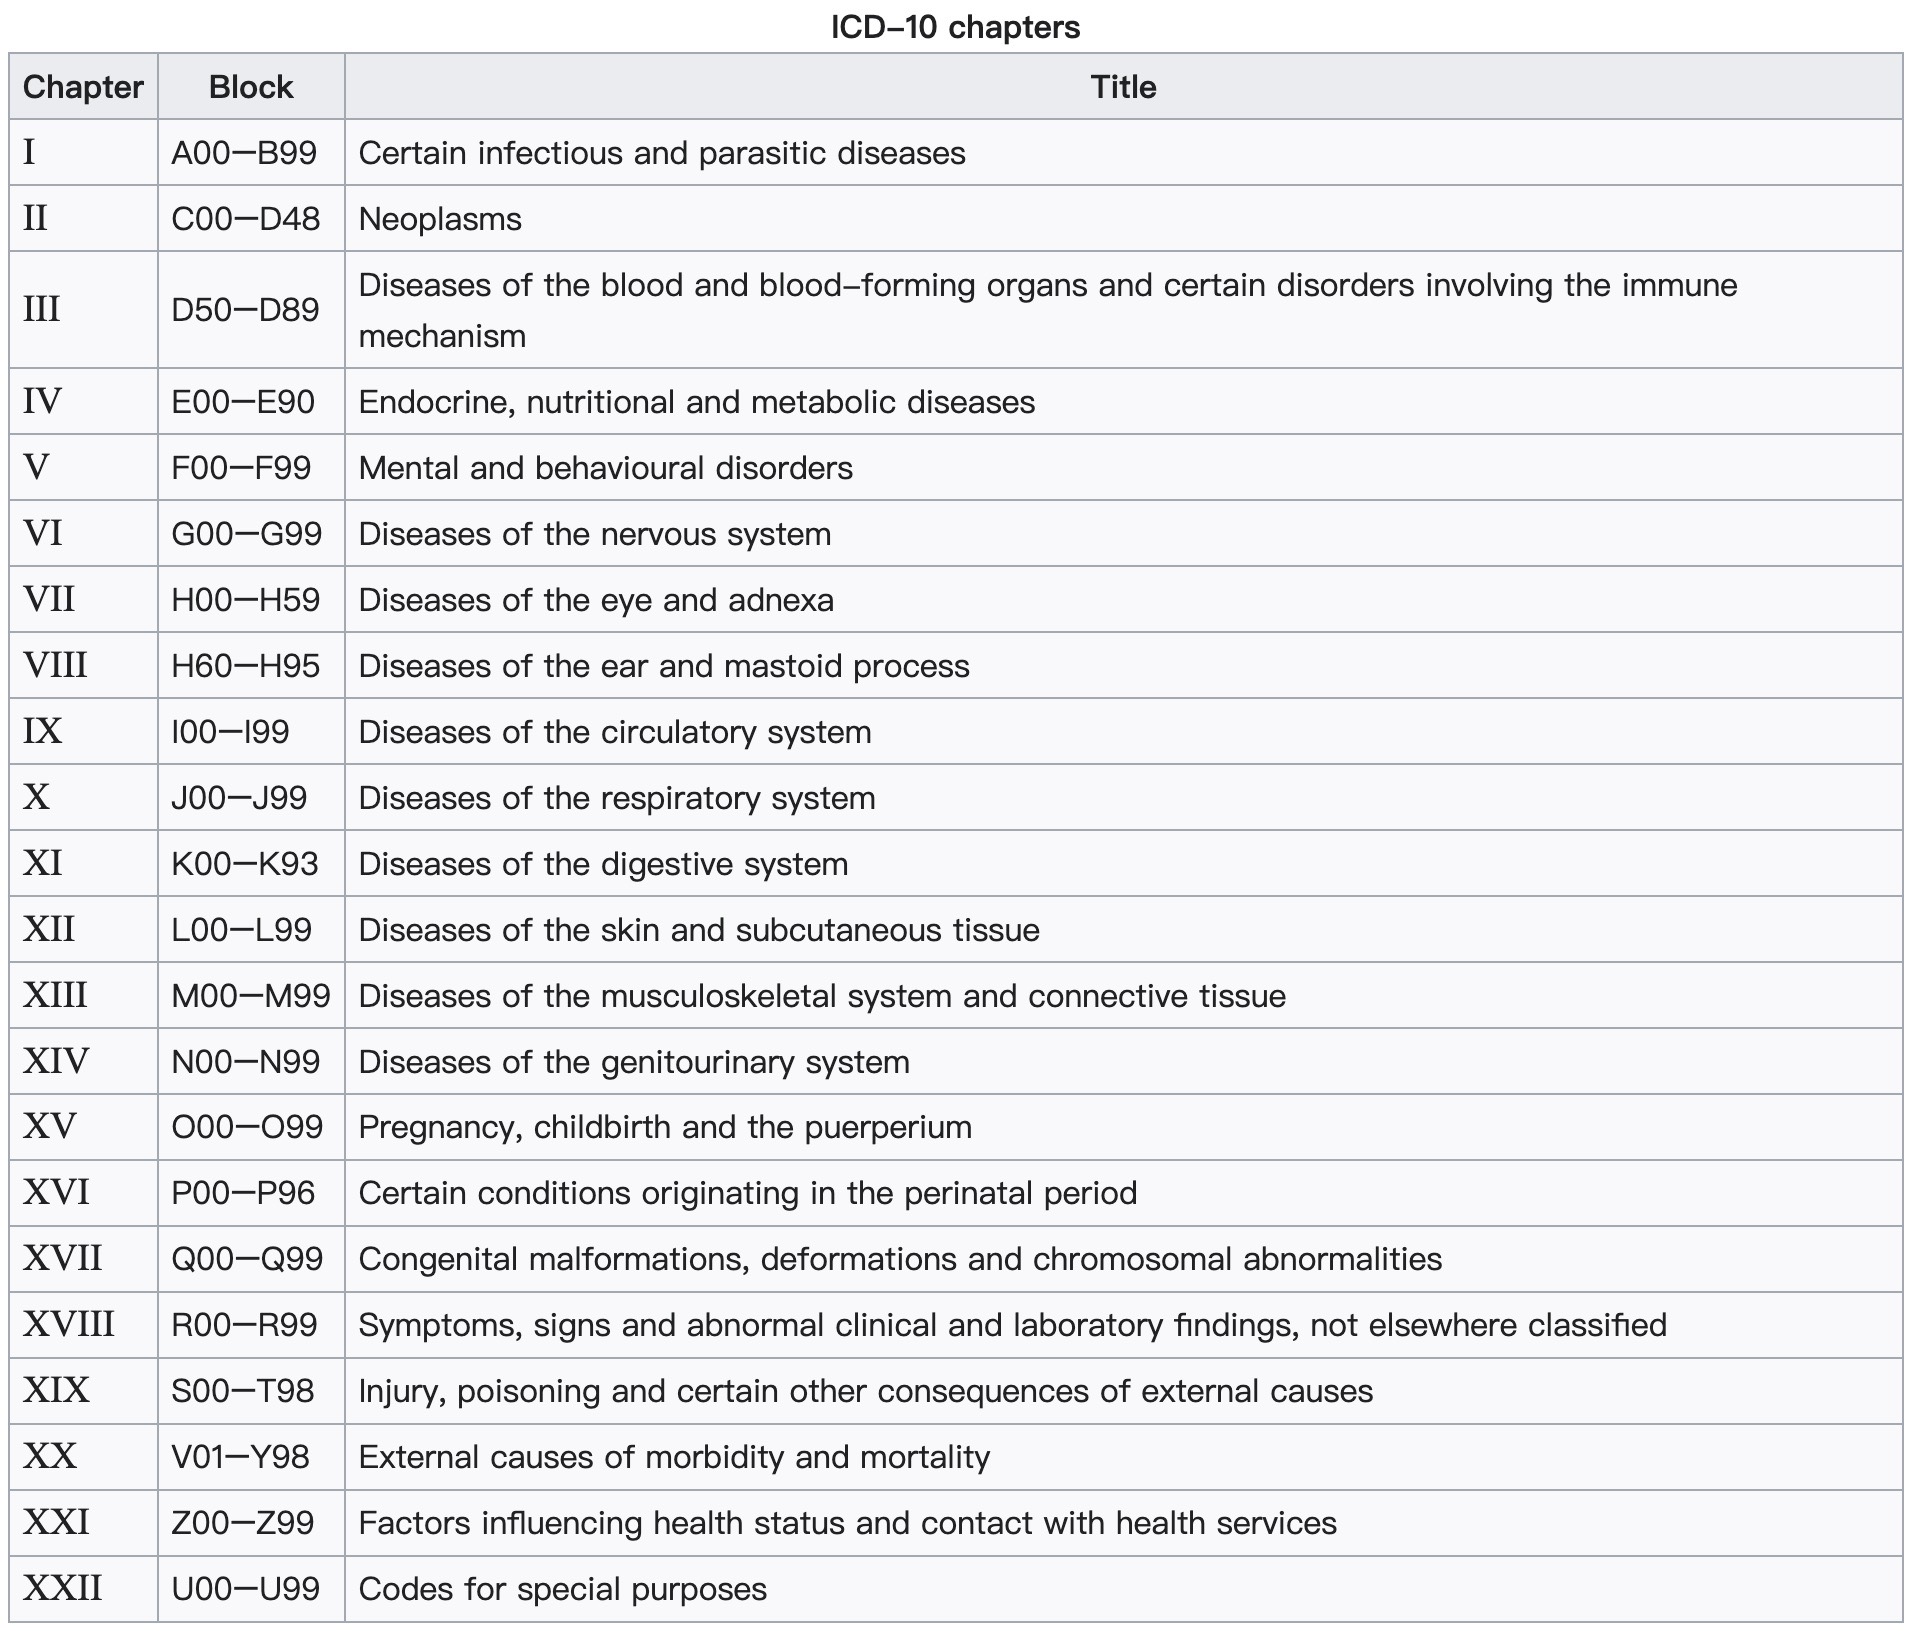Click Pregnancy, childbirth and the puerperium
Screen dimensions: 1911x1631
pyautogui.click(x=665, y=1127)
